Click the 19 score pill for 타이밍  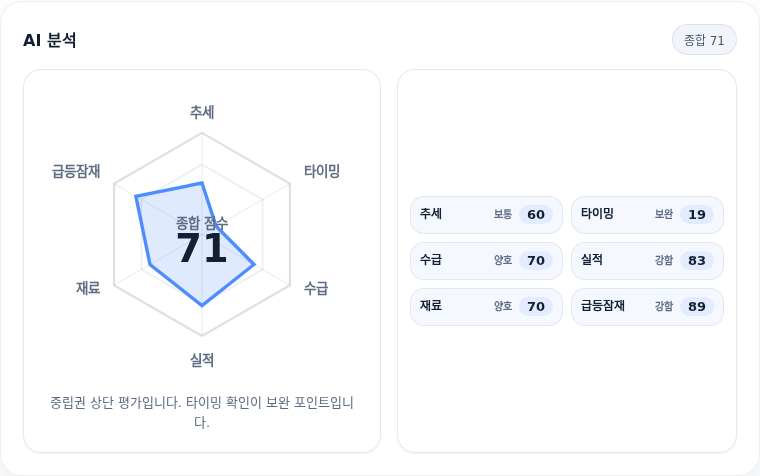coord(697,215)
